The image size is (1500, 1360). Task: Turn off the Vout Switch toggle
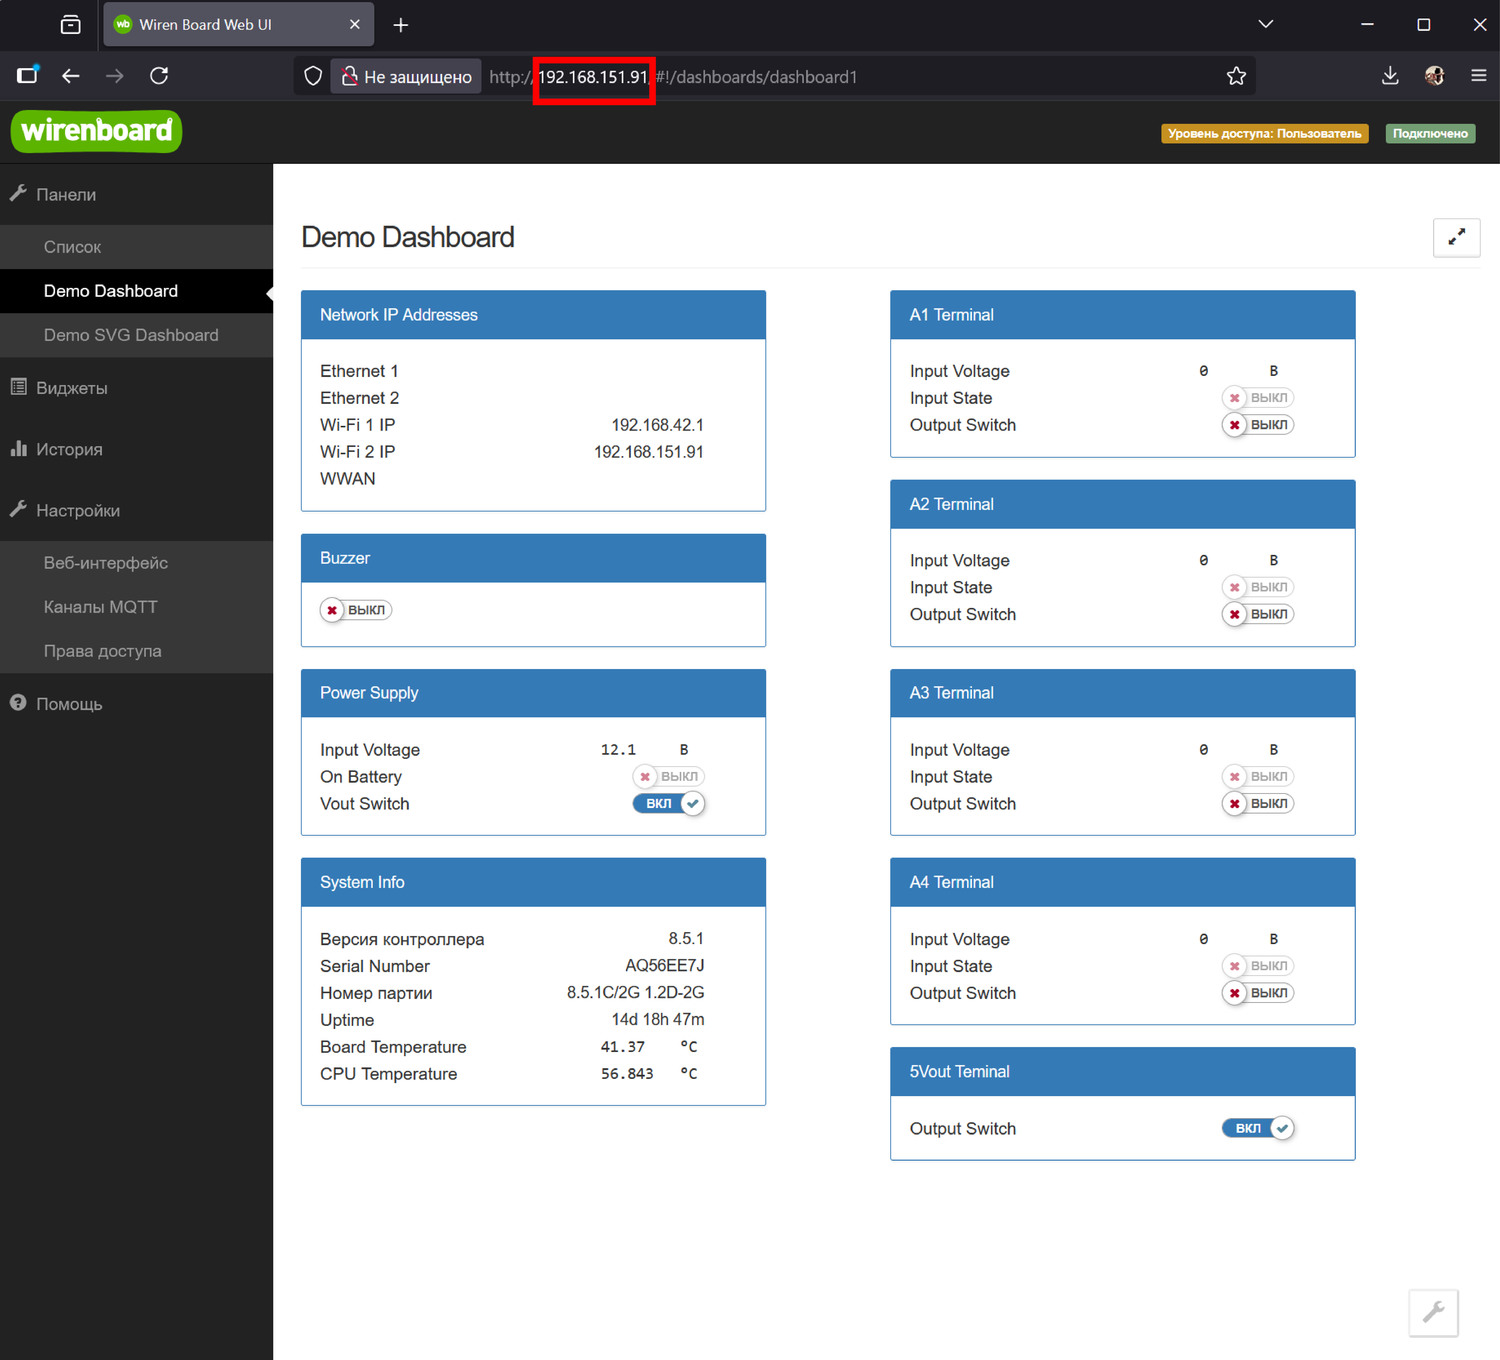[x=669, y=804]
